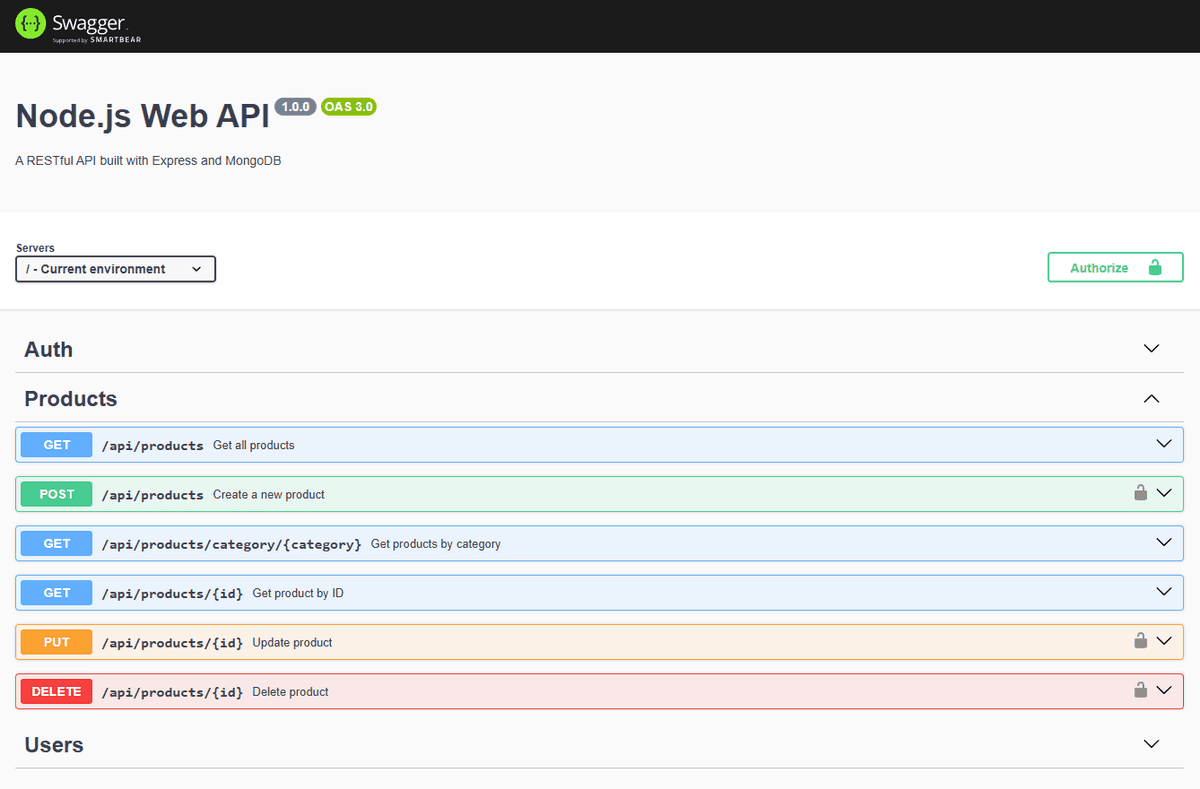Click the 1.0.0 version badge
The height and width of the screenshot is (789, 1200).
click(296, 106)
